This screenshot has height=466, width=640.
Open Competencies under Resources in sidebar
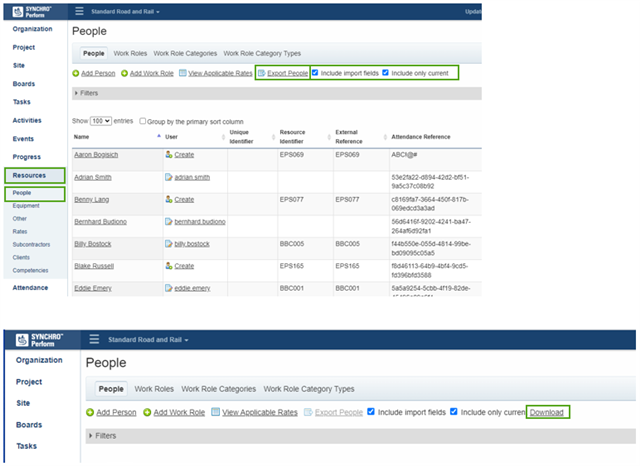[x=30, y=270]
